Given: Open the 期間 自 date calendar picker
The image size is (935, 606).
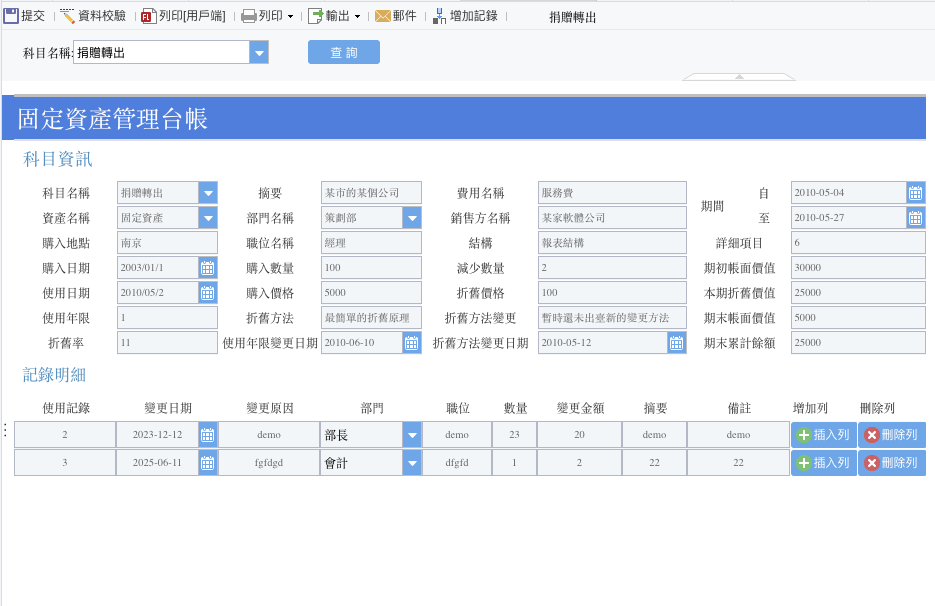Looking at the screenshot, I should pyautogui.click(x=915, y=193).
